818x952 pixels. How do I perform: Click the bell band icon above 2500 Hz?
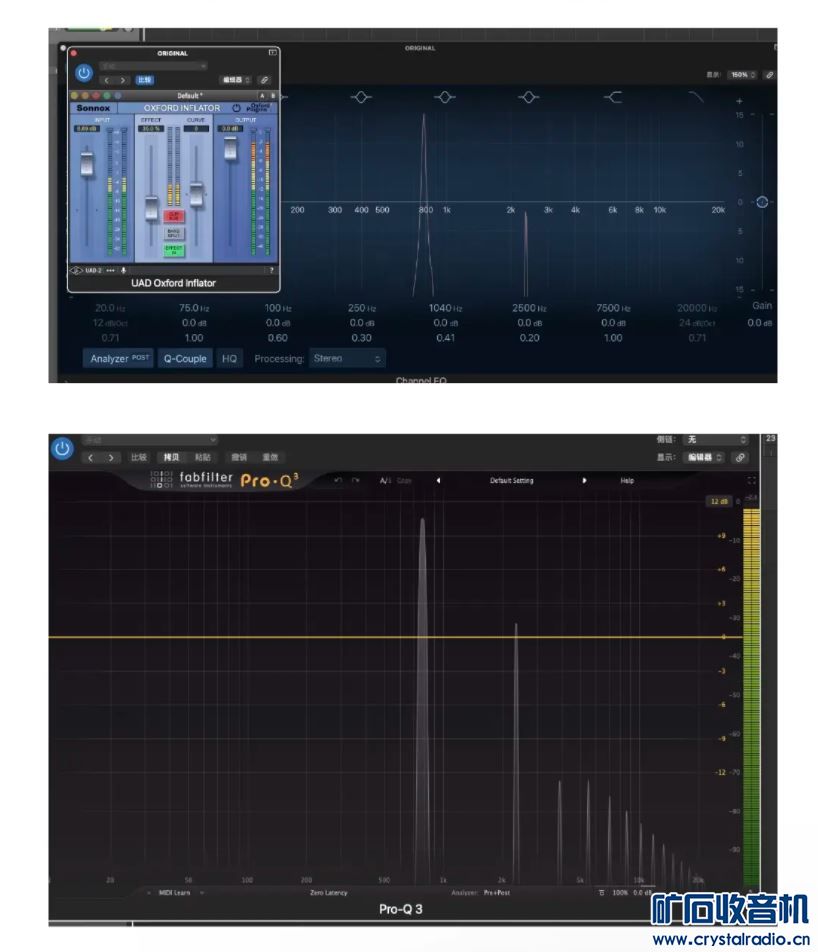(528, 97)
